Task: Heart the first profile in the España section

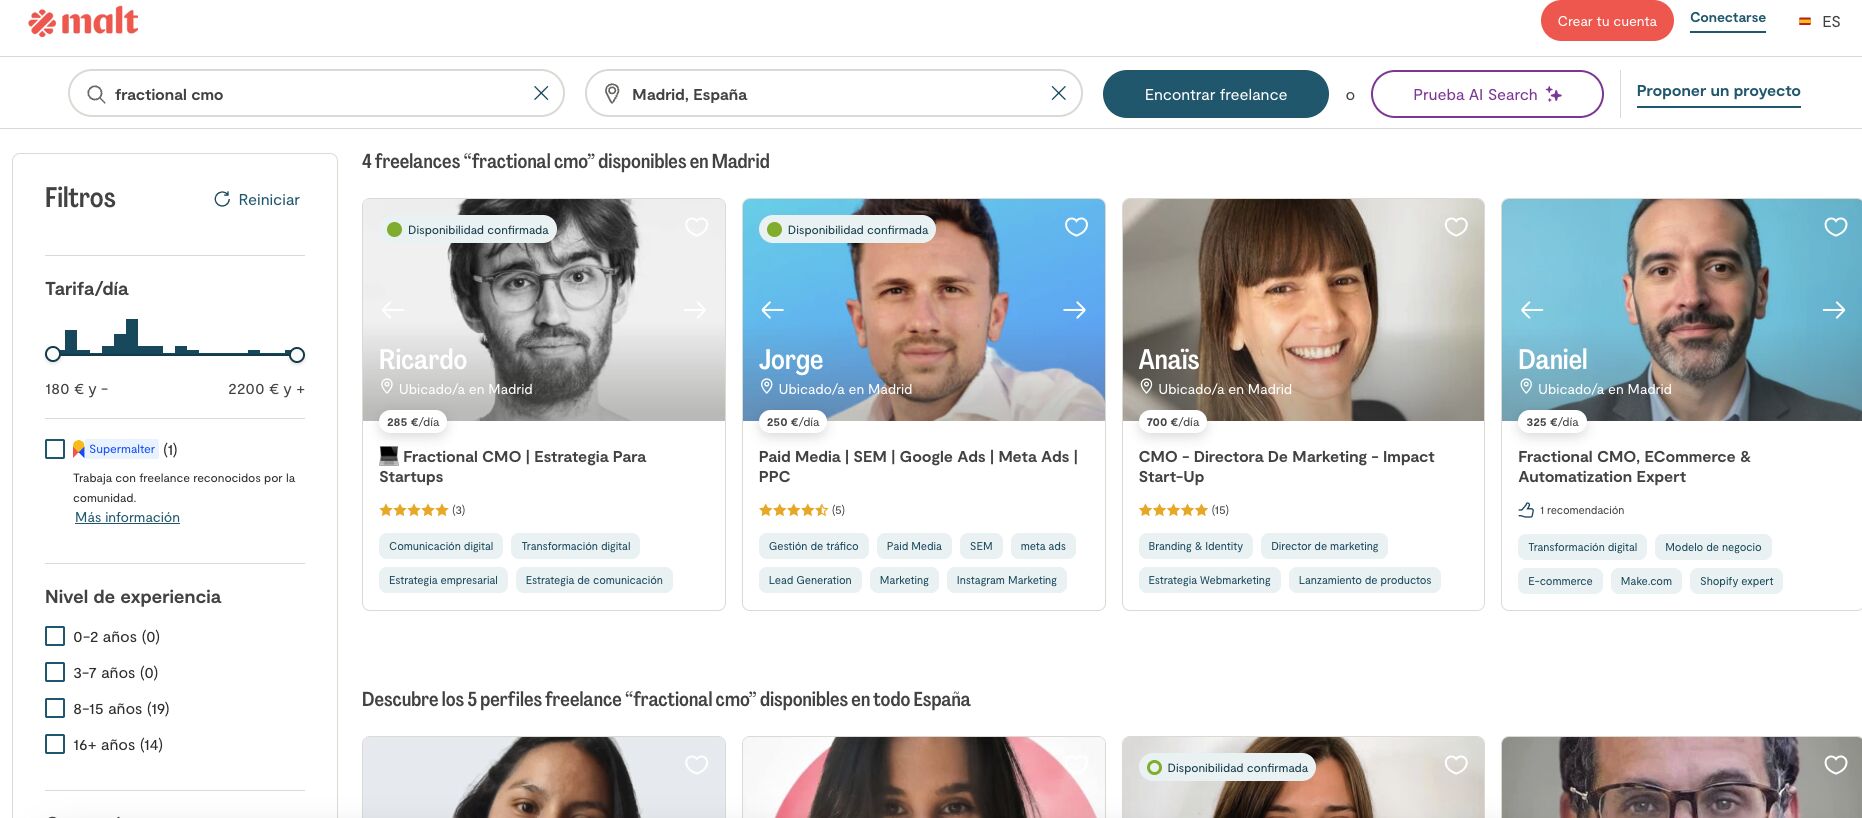Action: click(696, 765)
